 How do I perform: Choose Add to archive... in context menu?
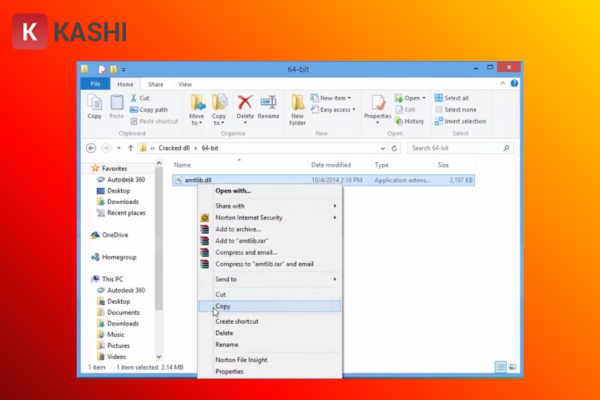click(x=270, y=229)
